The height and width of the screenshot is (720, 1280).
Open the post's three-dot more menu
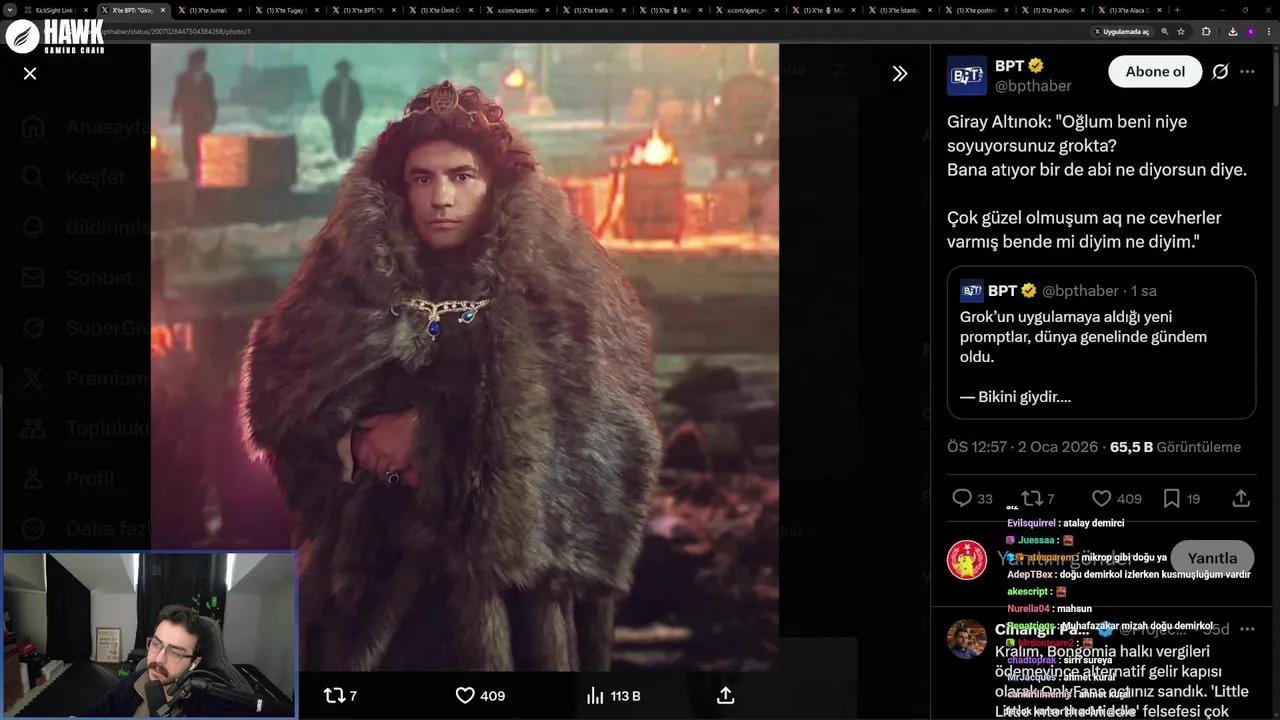(1247, 72)
